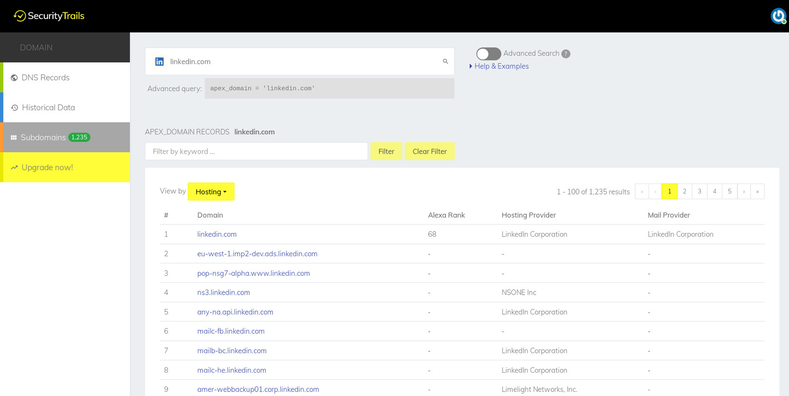This screenshot has width=789, height=396.
Task: Click the Advanced query code box
Action: point(329,88)
